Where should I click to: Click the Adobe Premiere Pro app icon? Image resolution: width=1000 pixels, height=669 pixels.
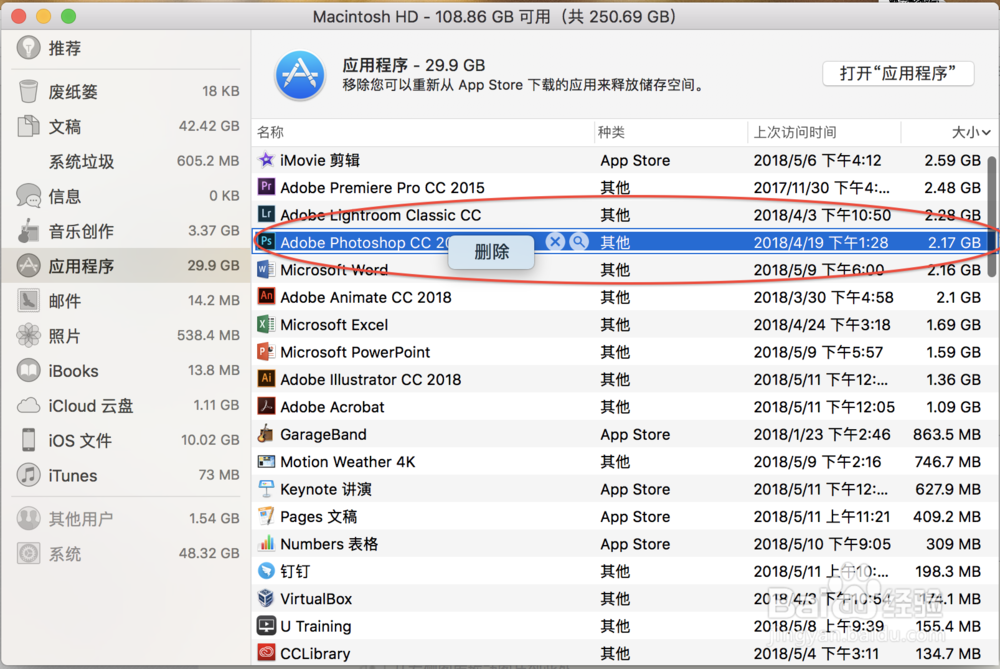266,187
